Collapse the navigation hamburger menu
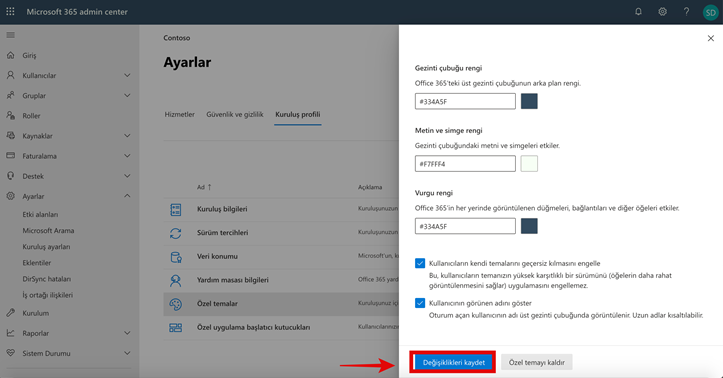The image size is (723, 378). [11, 35]
